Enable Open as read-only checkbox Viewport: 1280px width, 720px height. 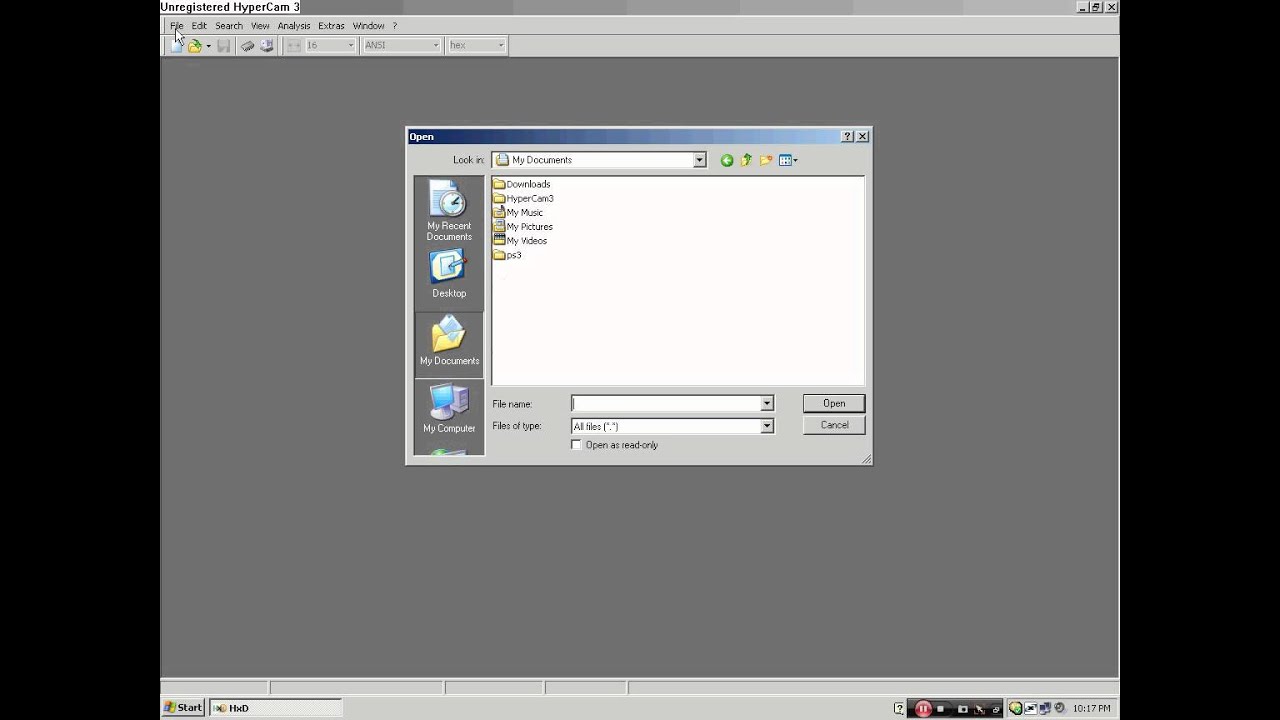pos(576,445)
